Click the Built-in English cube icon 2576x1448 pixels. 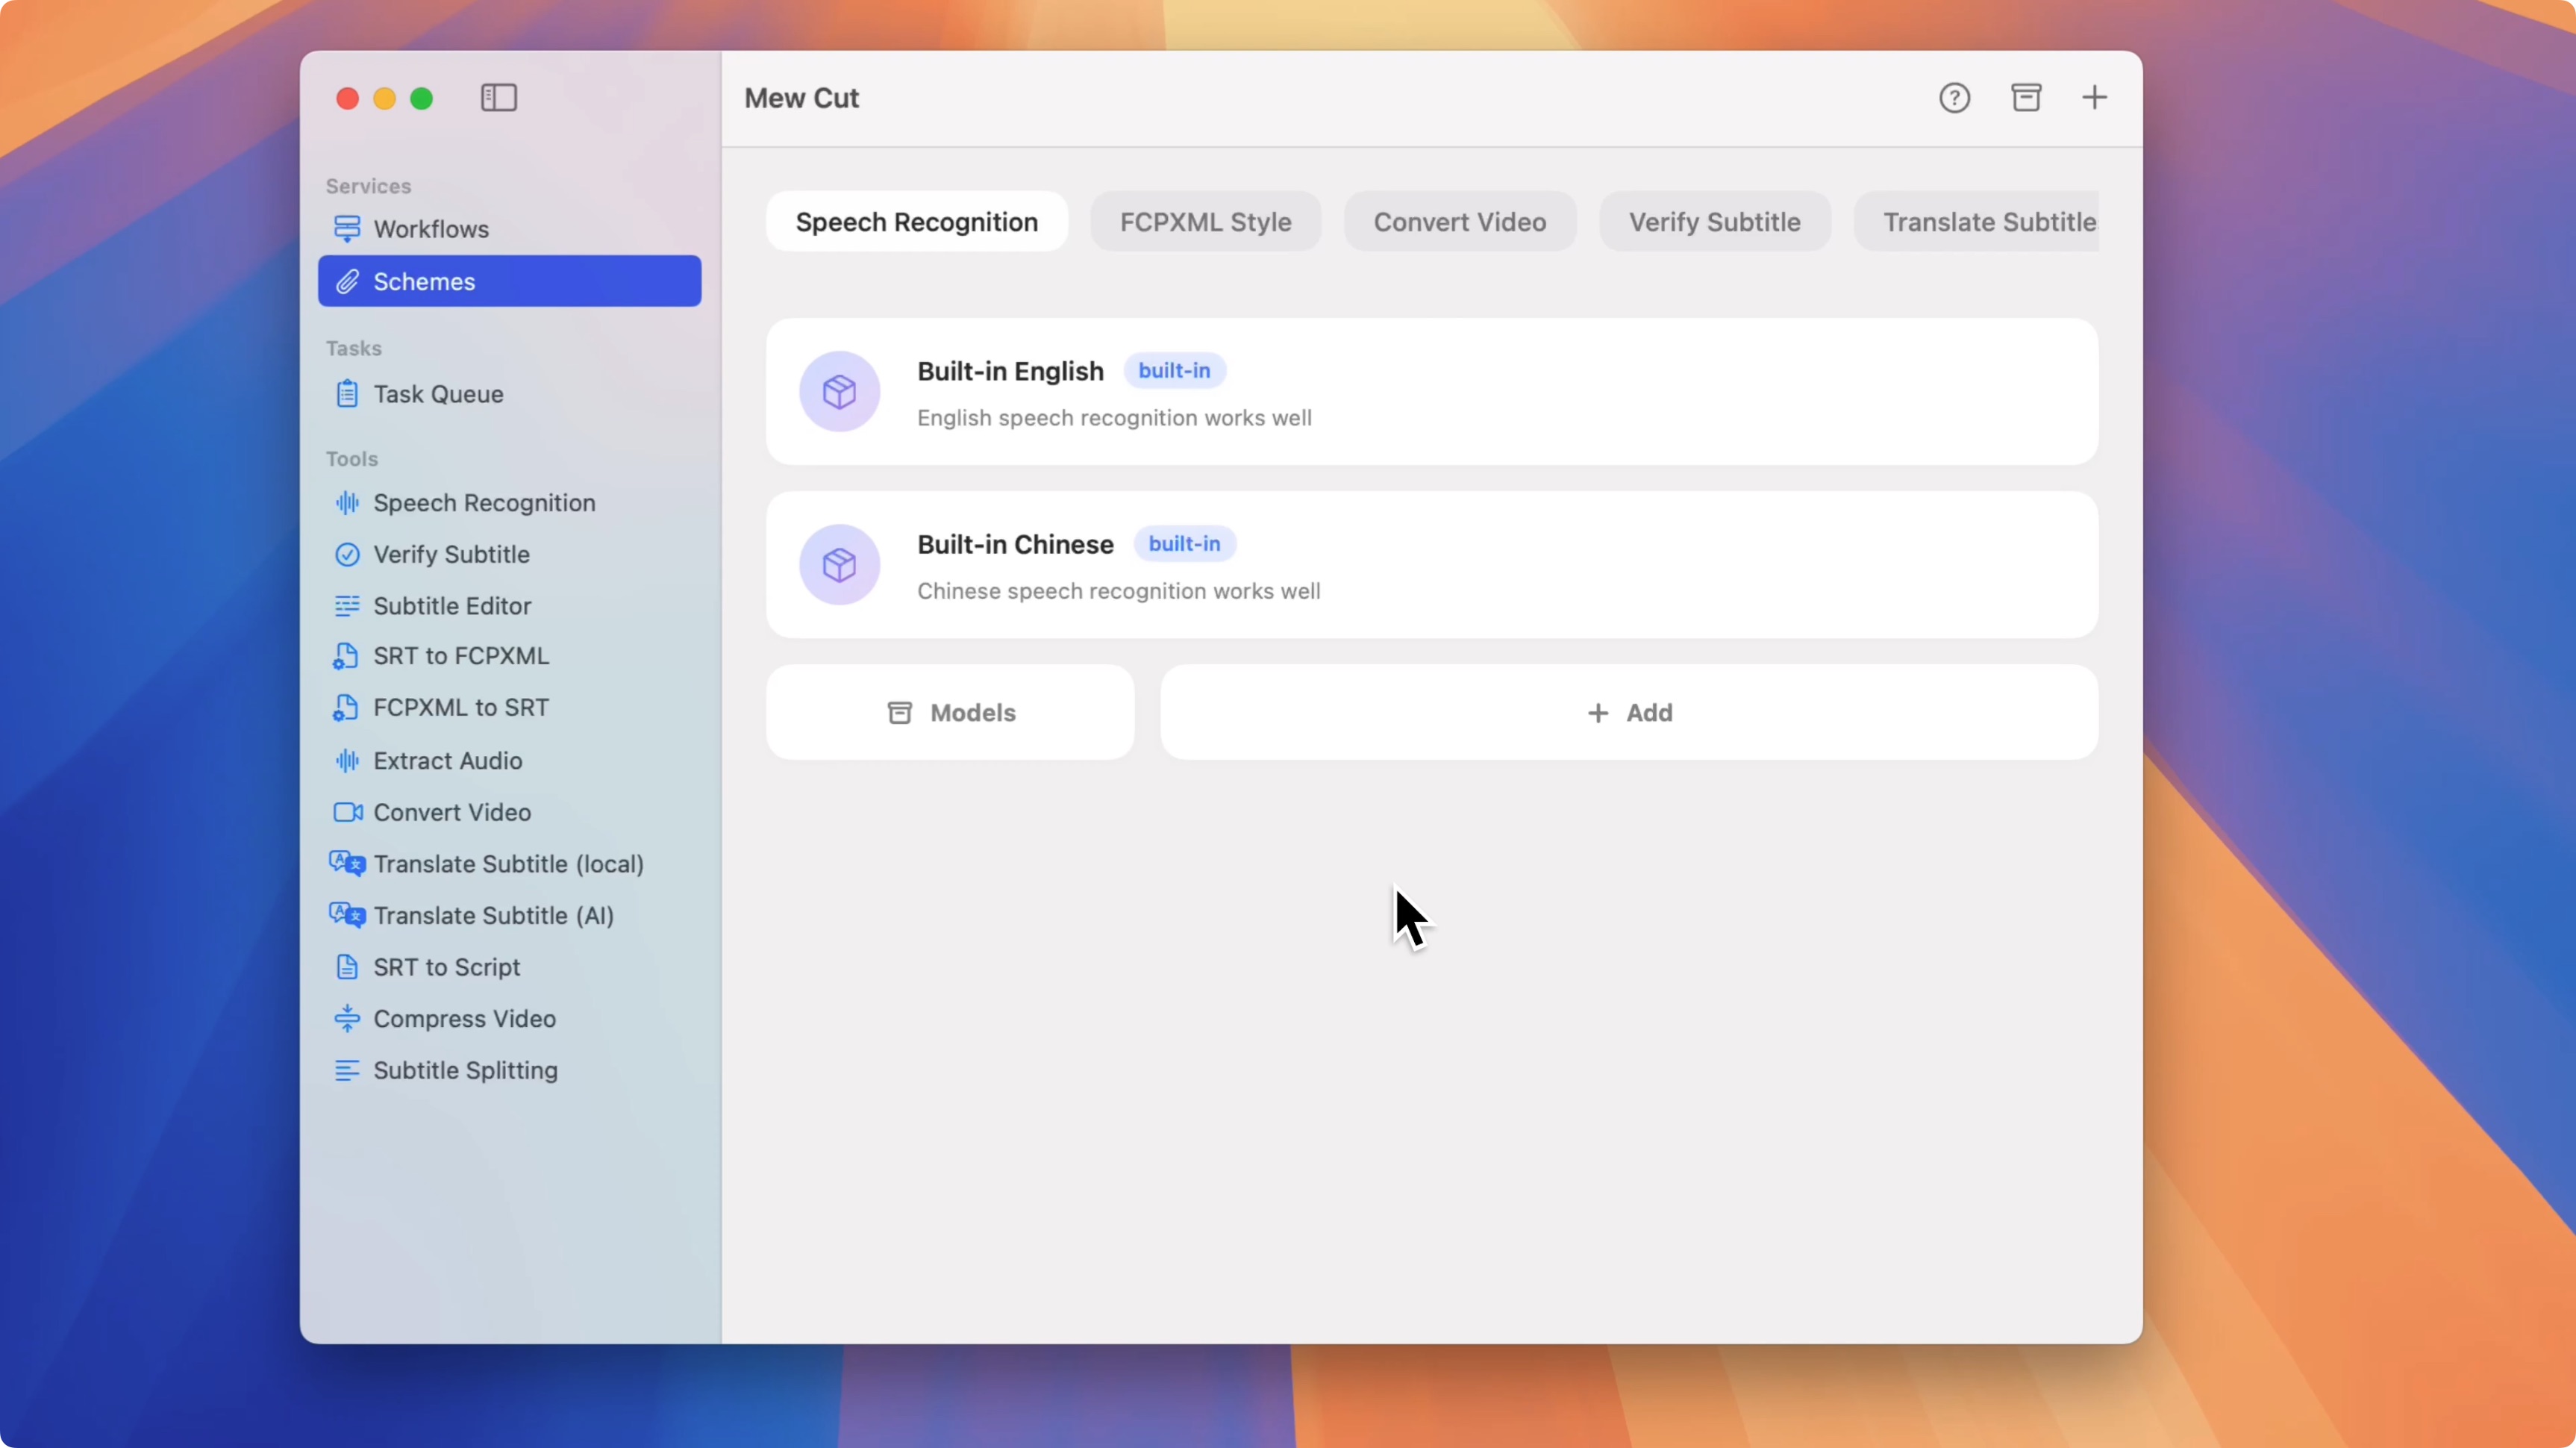[839, 391]
